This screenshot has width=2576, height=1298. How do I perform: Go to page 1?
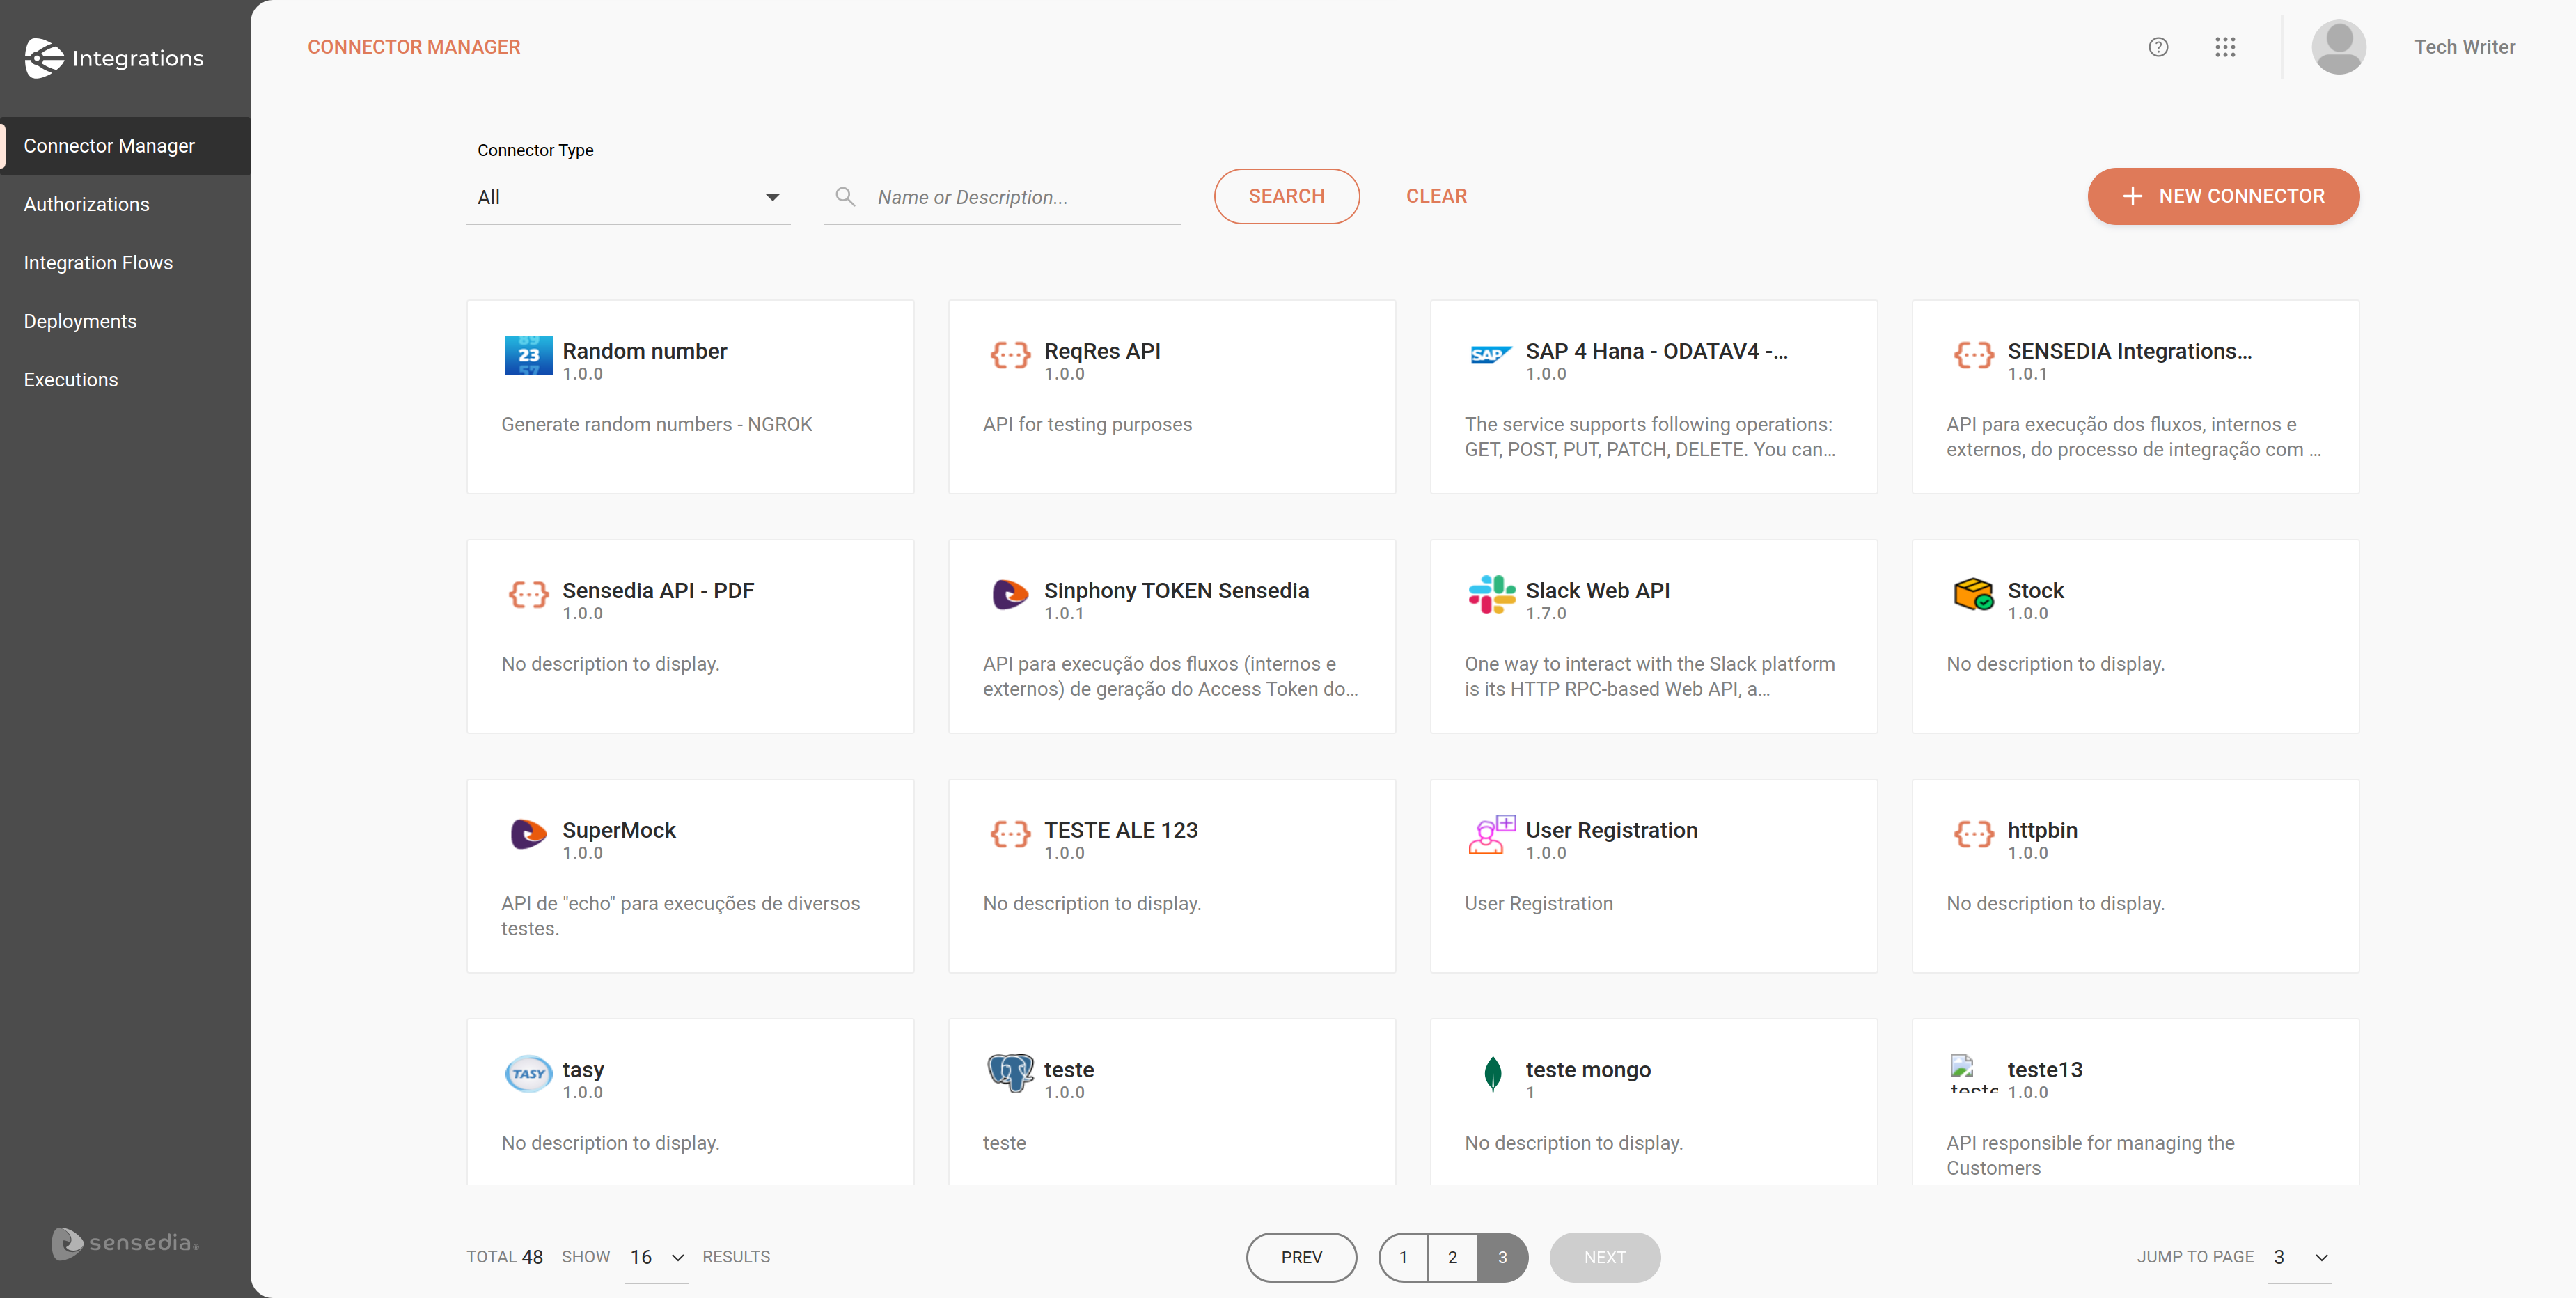(x=1403, y=1257)
